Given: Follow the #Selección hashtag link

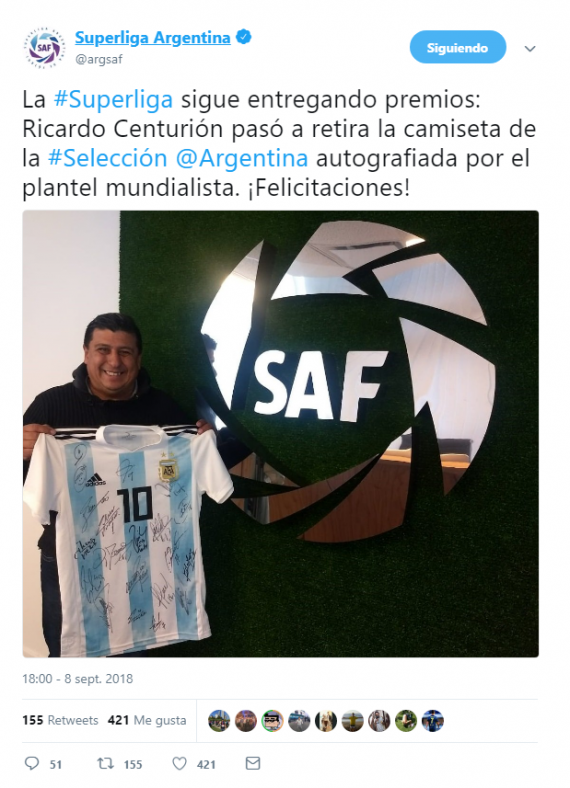Looking at the screenshot, I should (108, 158).
